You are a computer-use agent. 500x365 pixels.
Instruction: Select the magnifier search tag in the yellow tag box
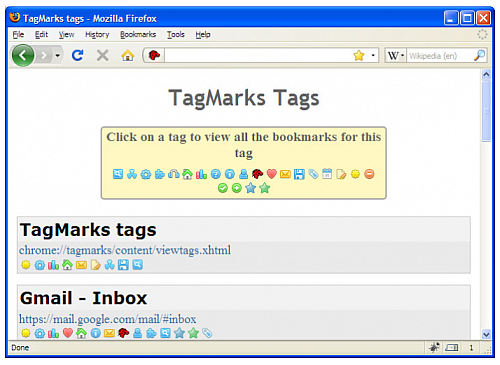pos(118,174)
